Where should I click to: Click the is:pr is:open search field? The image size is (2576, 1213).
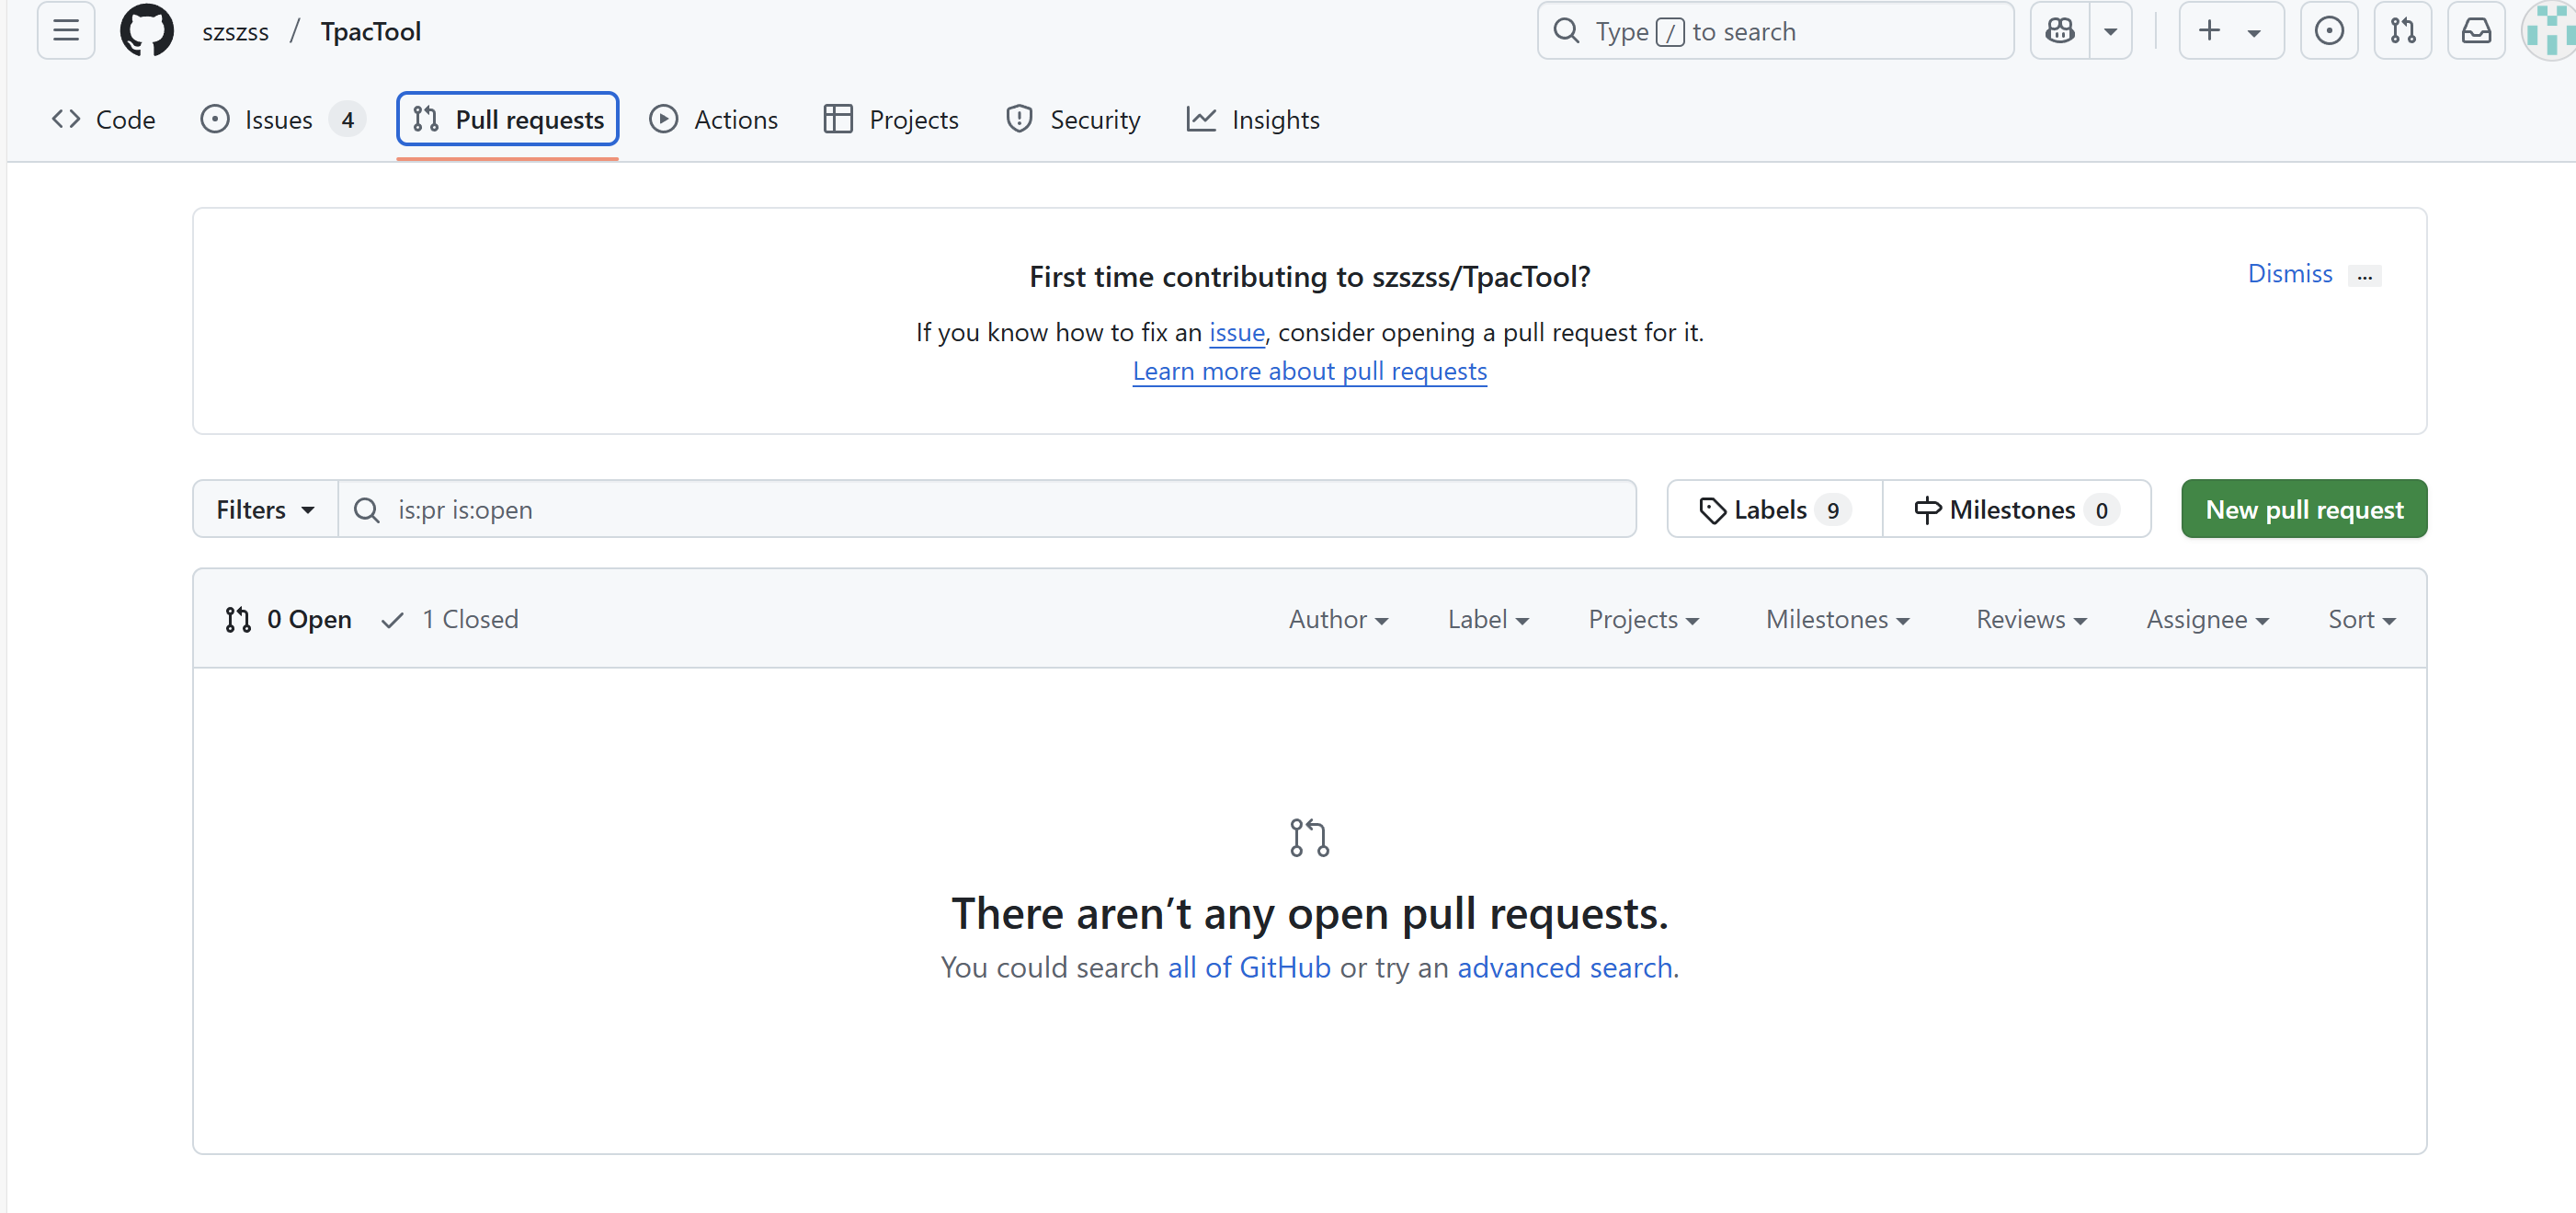(x=1000, y=509)
